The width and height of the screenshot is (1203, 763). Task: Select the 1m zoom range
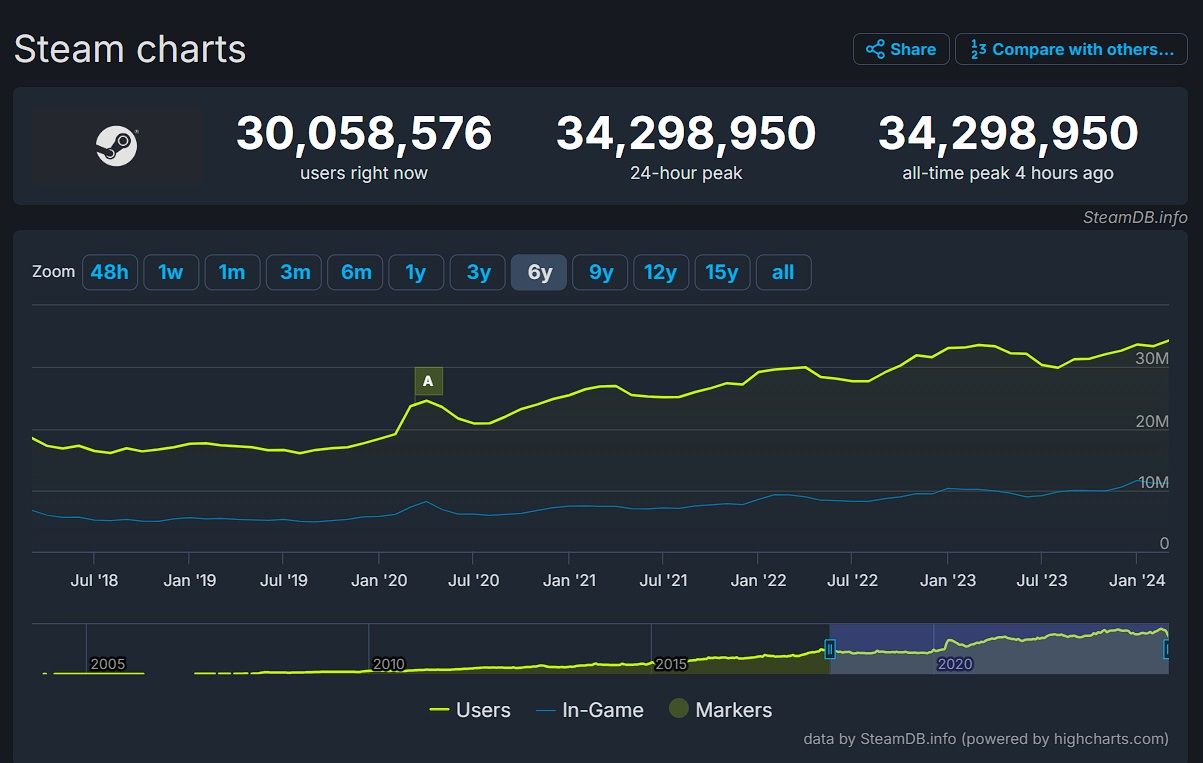(x=232, y=272)
